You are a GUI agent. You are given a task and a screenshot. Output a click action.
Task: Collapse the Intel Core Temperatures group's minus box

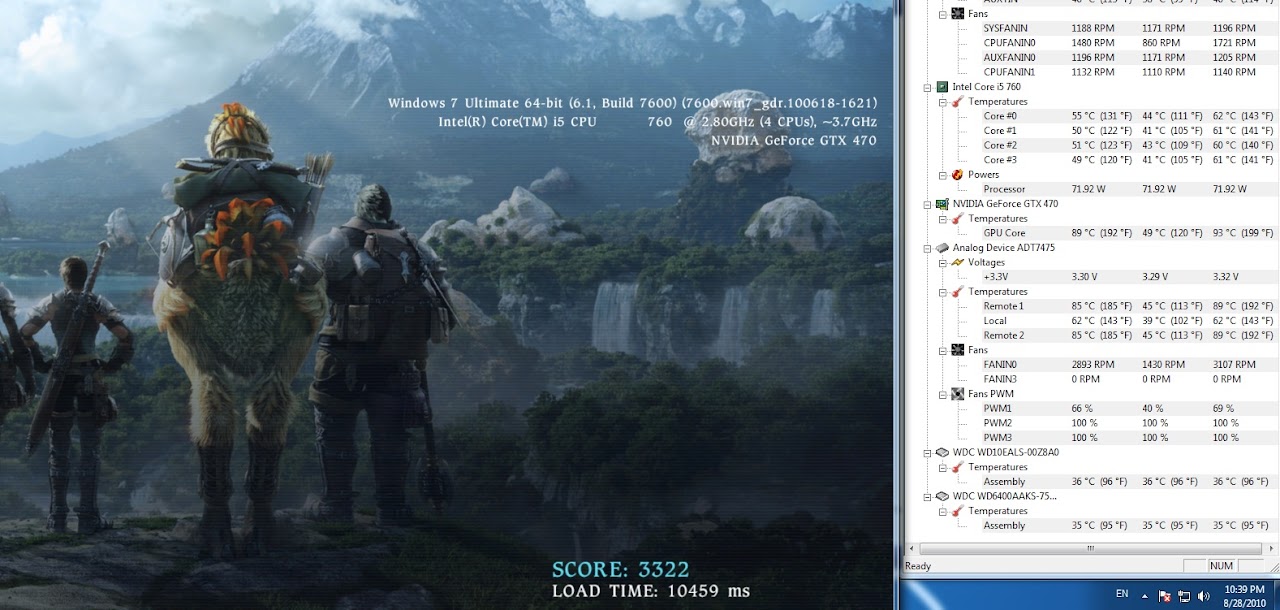943,102
